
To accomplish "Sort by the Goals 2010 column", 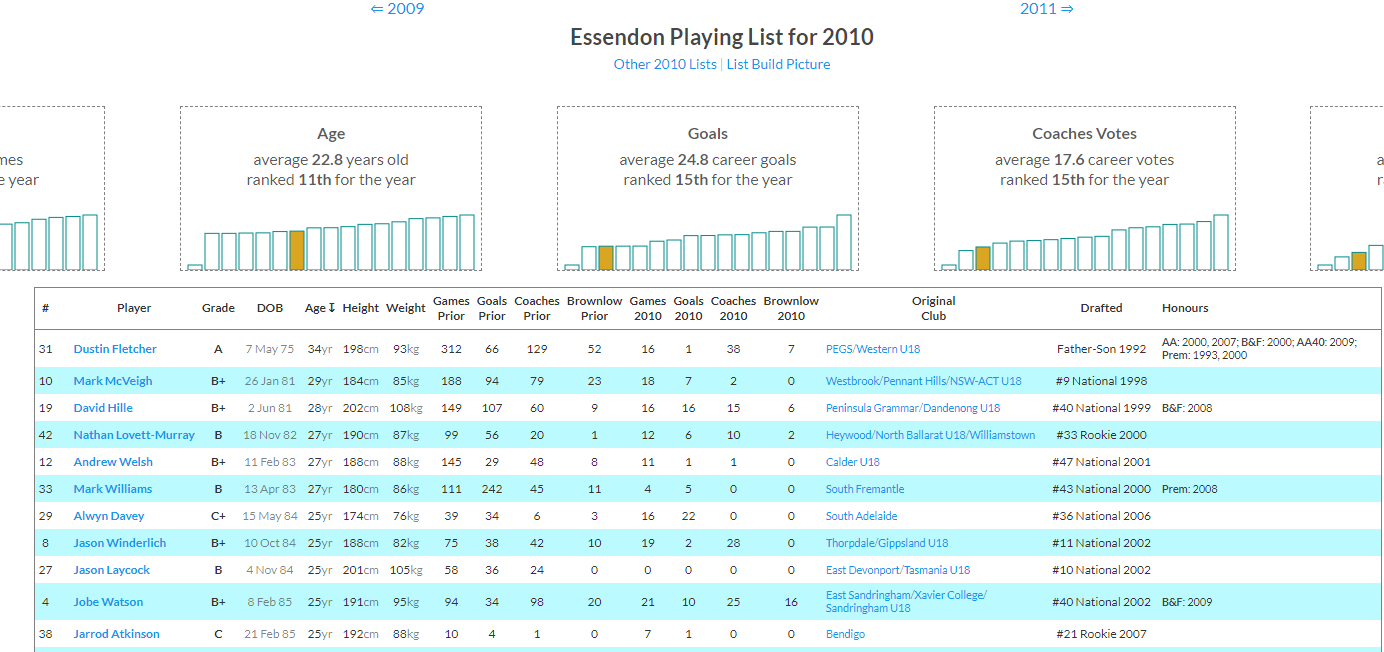I will point(688,308).
